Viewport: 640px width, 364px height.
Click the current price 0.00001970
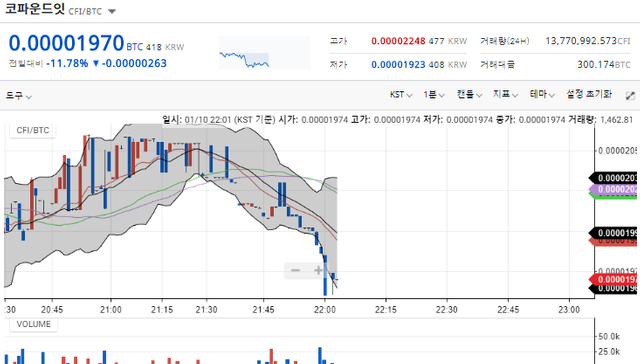click(x=66, y=43)
